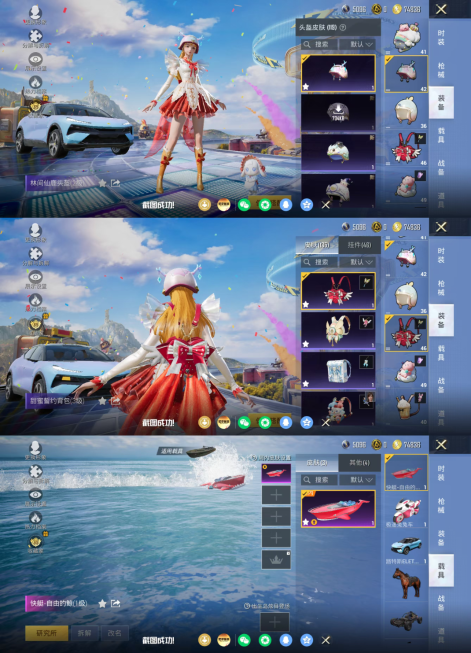Open help icon beside 头盔皮肤 title

click(343, 27)
